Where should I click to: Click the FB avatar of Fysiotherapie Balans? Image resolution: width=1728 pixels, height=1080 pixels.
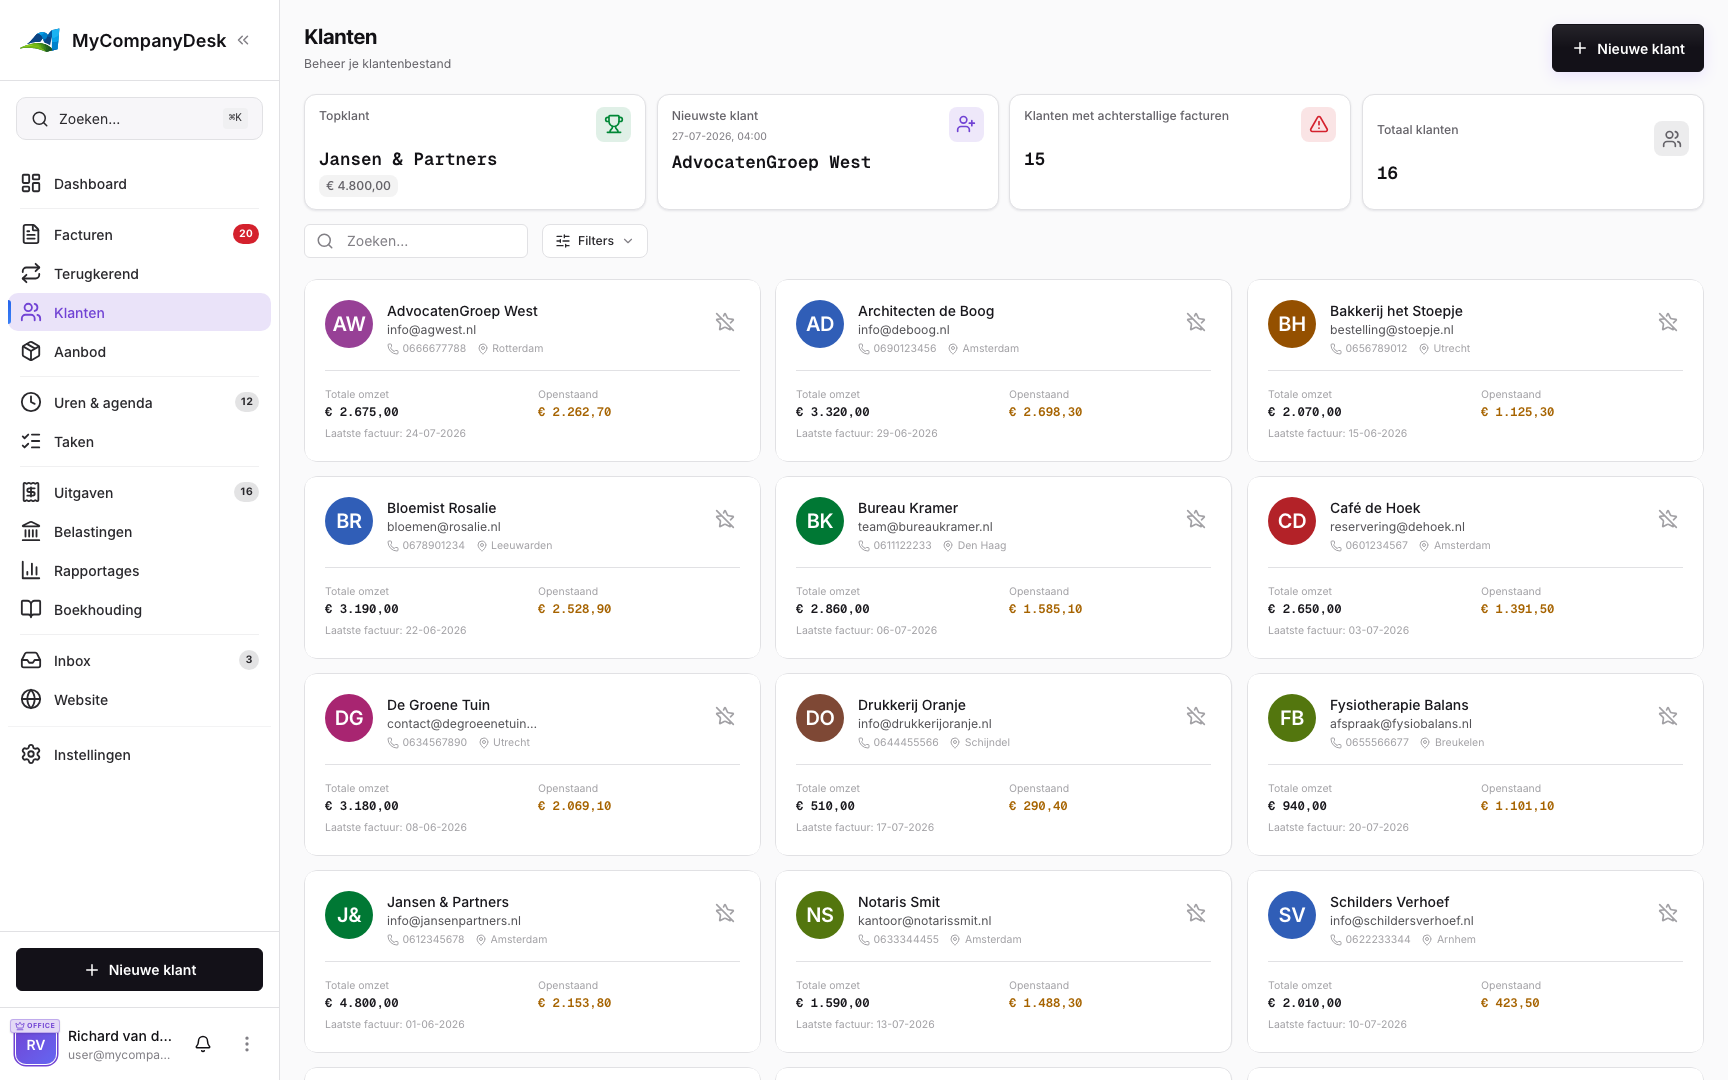pyautogui.click(x=1292, y=718)
